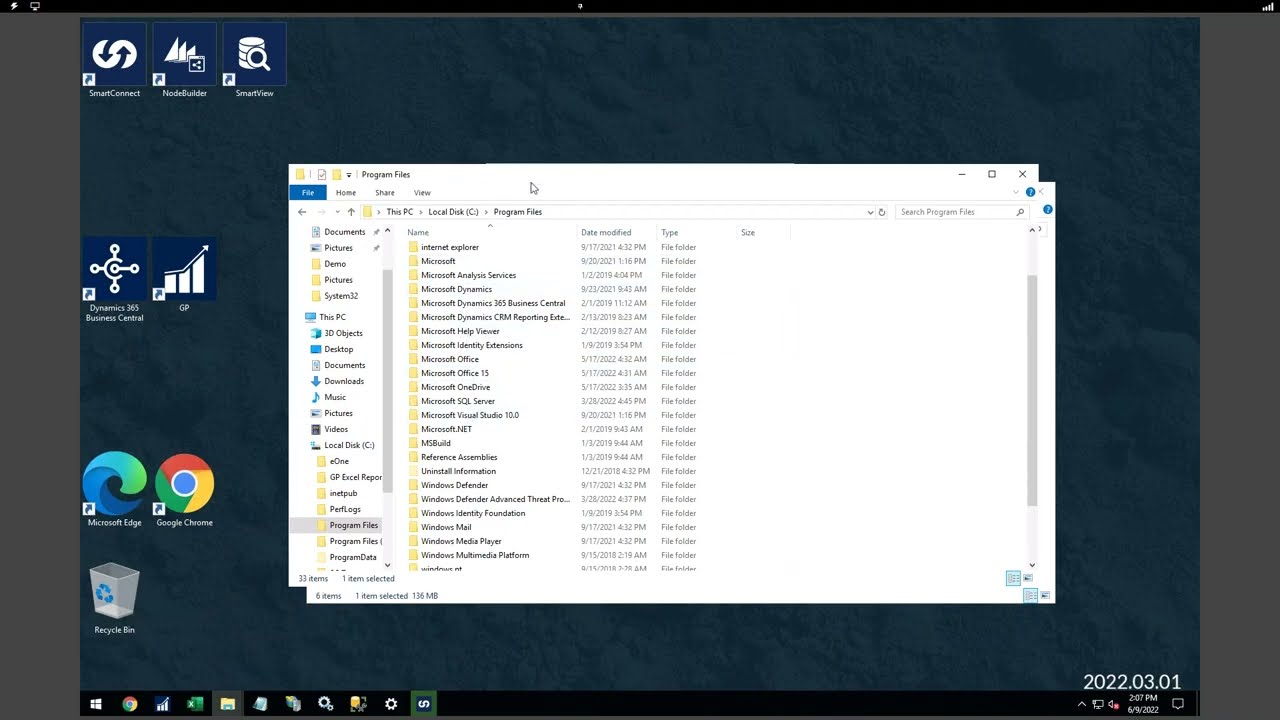Click the File Explorer taskbar icon

(x=228, y=704)
